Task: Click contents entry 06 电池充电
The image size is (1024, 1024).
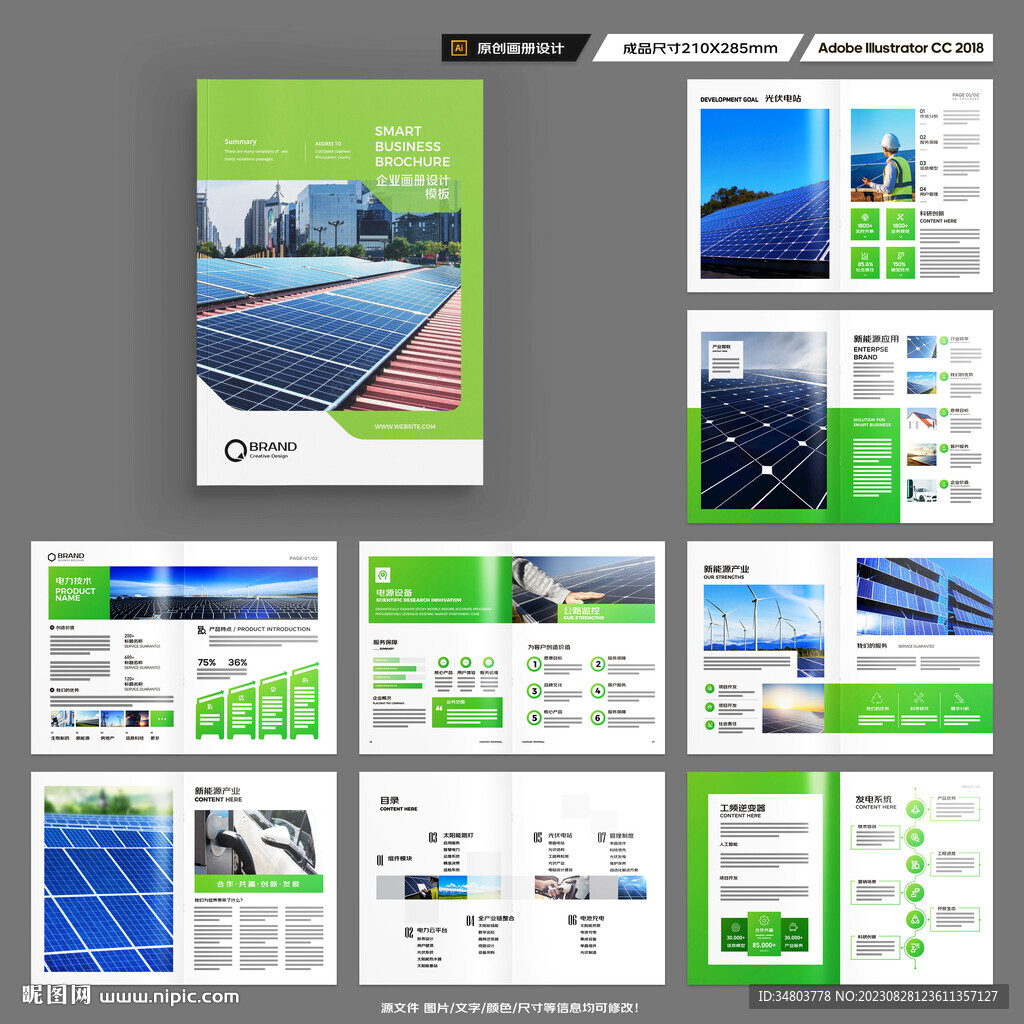Action: click(x=586, y=920)
